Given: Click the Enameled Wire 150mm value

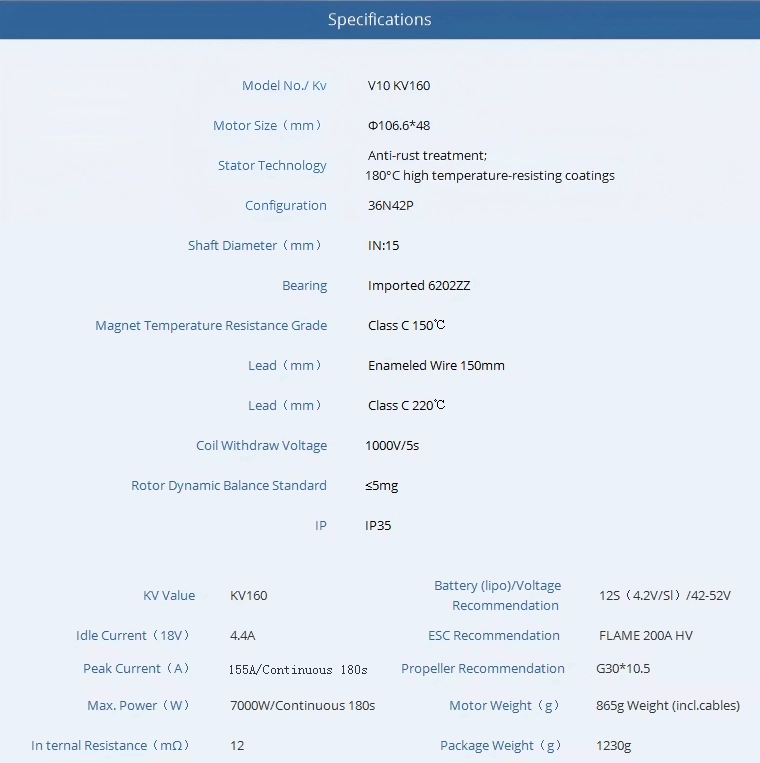Looking at the screenshot, I should pyautogui.click(x=436, y=366).
